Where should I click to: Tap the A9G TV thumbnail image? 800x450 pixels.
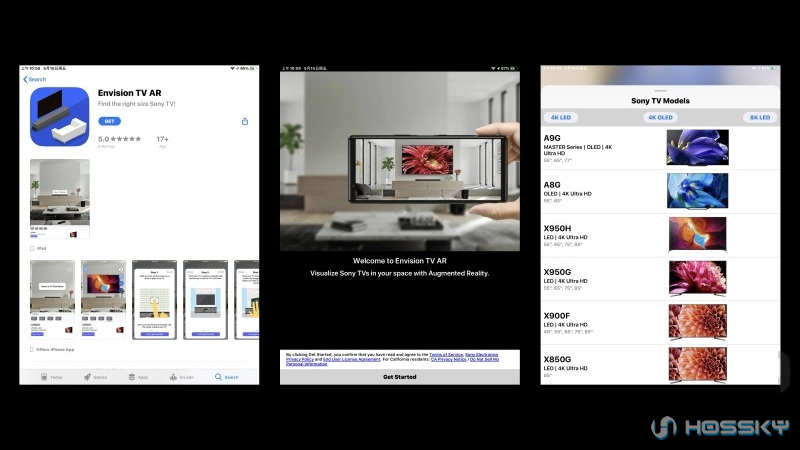pos(697,147)
